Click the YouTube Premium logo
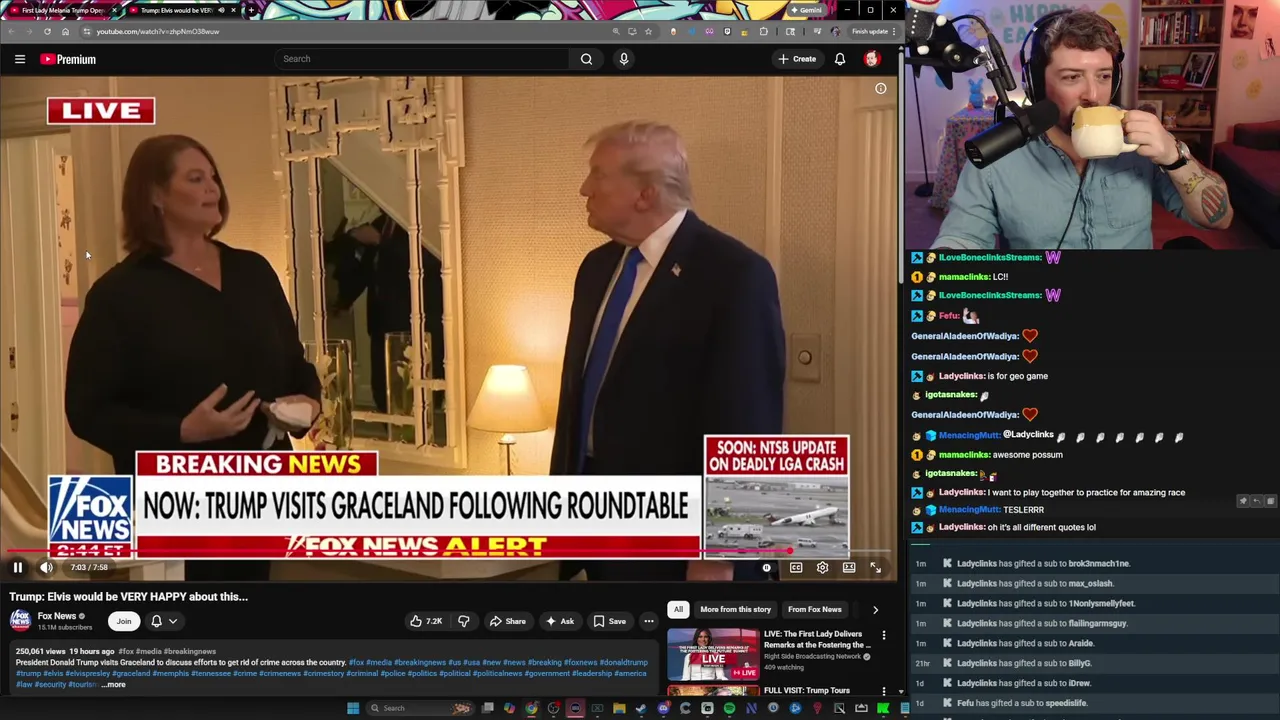The height and width of the screenshot is (720, 1280). click(x=68, y=59)
